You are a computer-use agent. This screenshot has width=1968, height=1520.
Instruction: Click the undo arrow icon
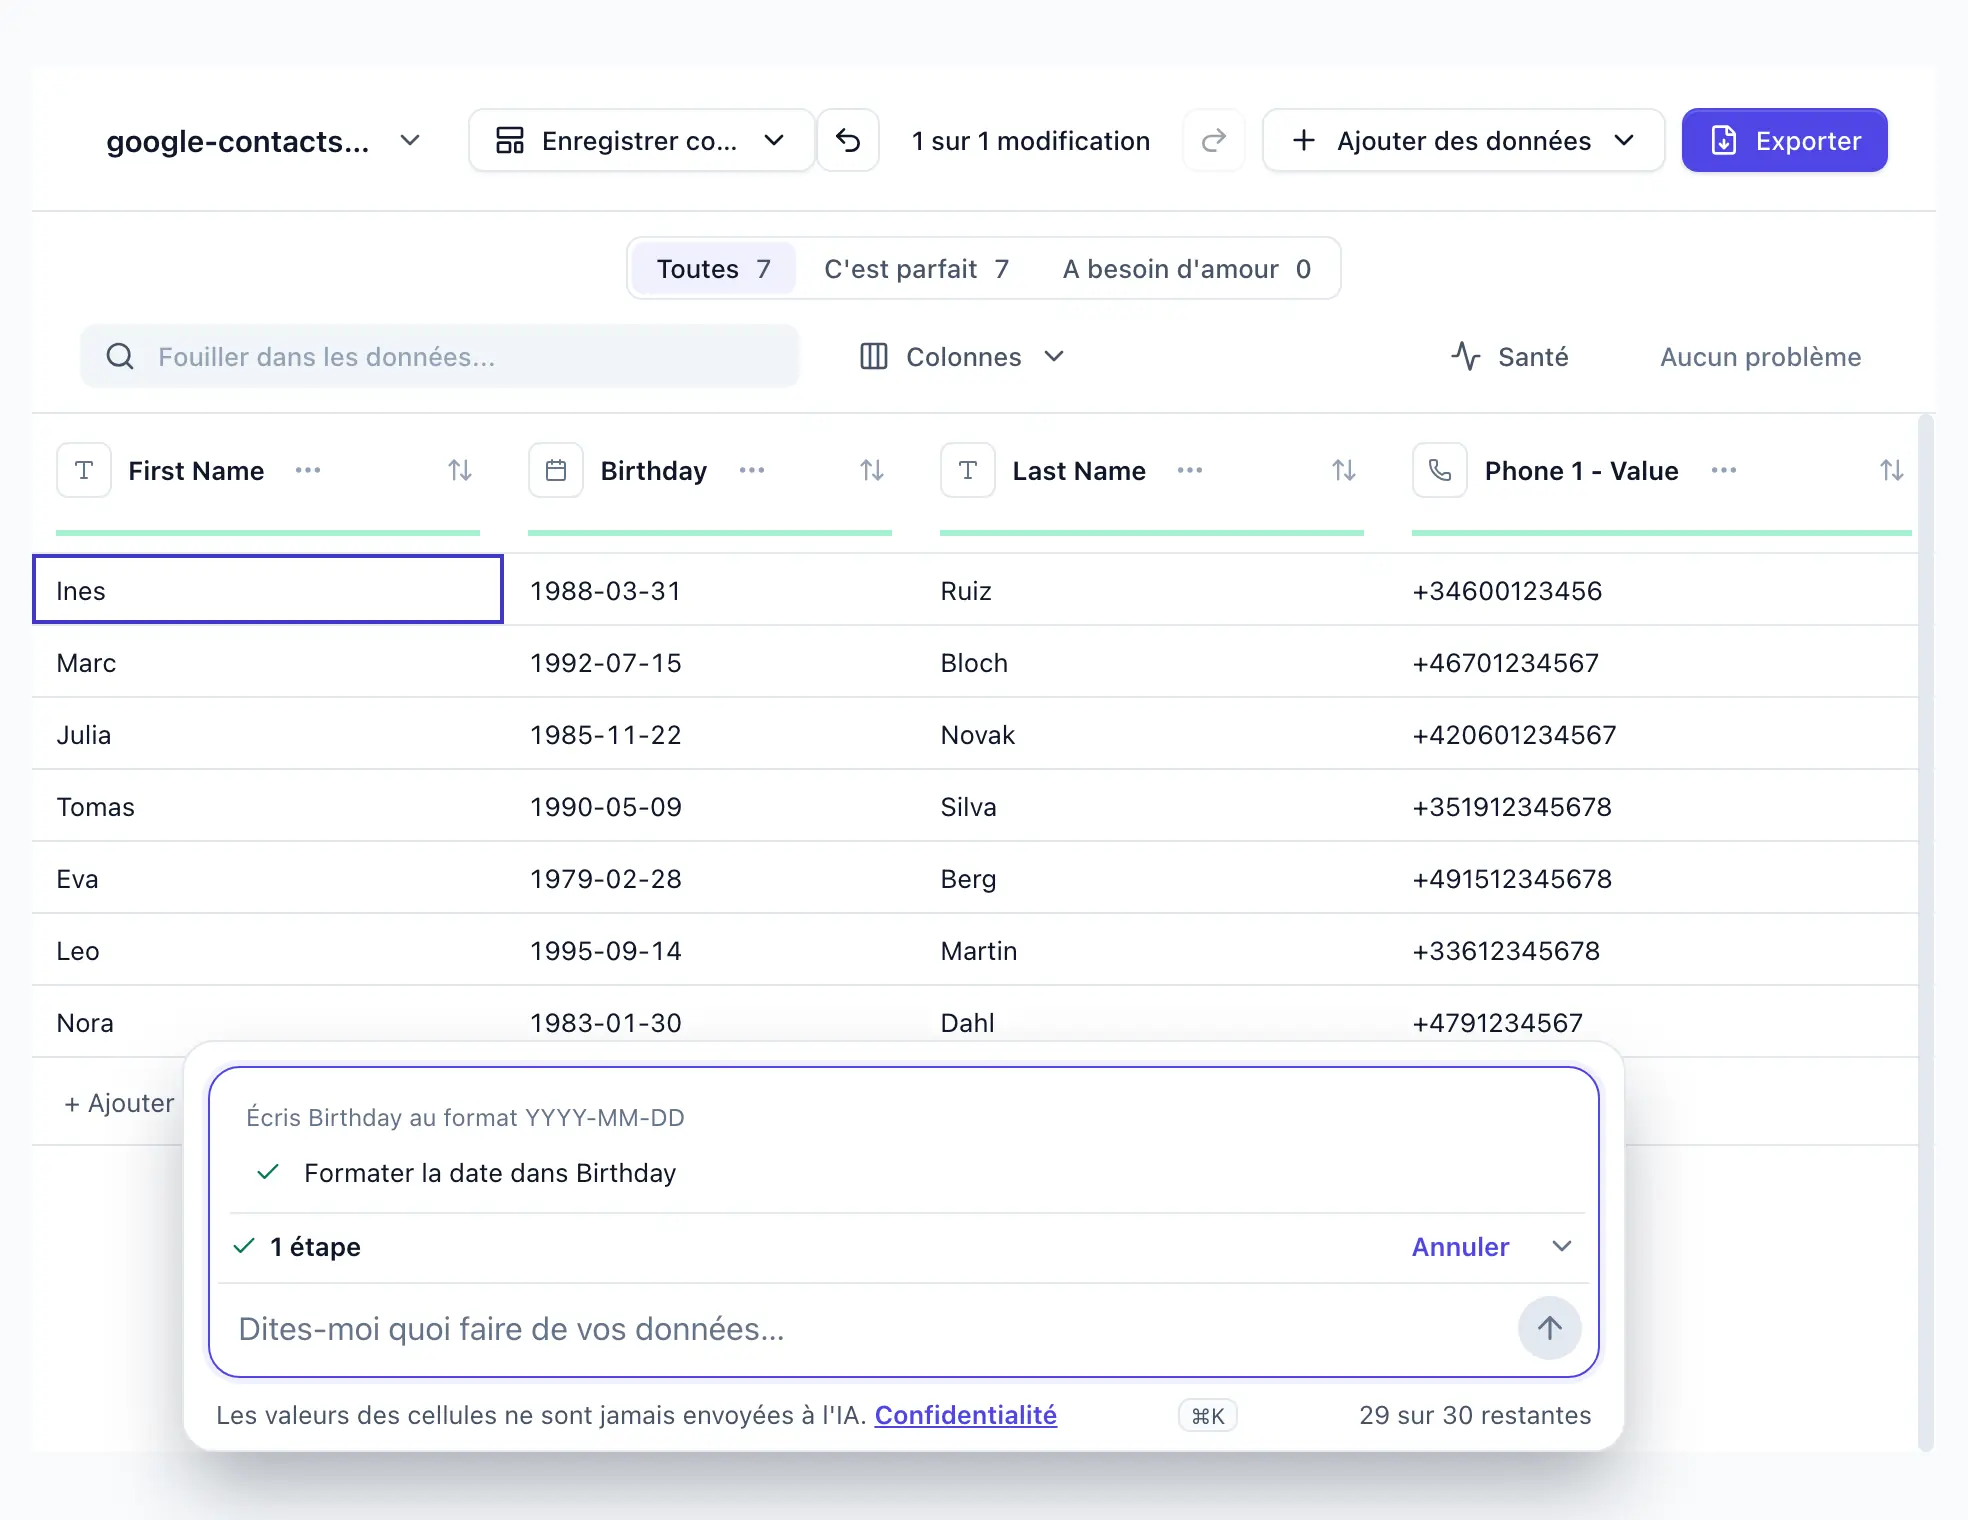pos(848,141)
